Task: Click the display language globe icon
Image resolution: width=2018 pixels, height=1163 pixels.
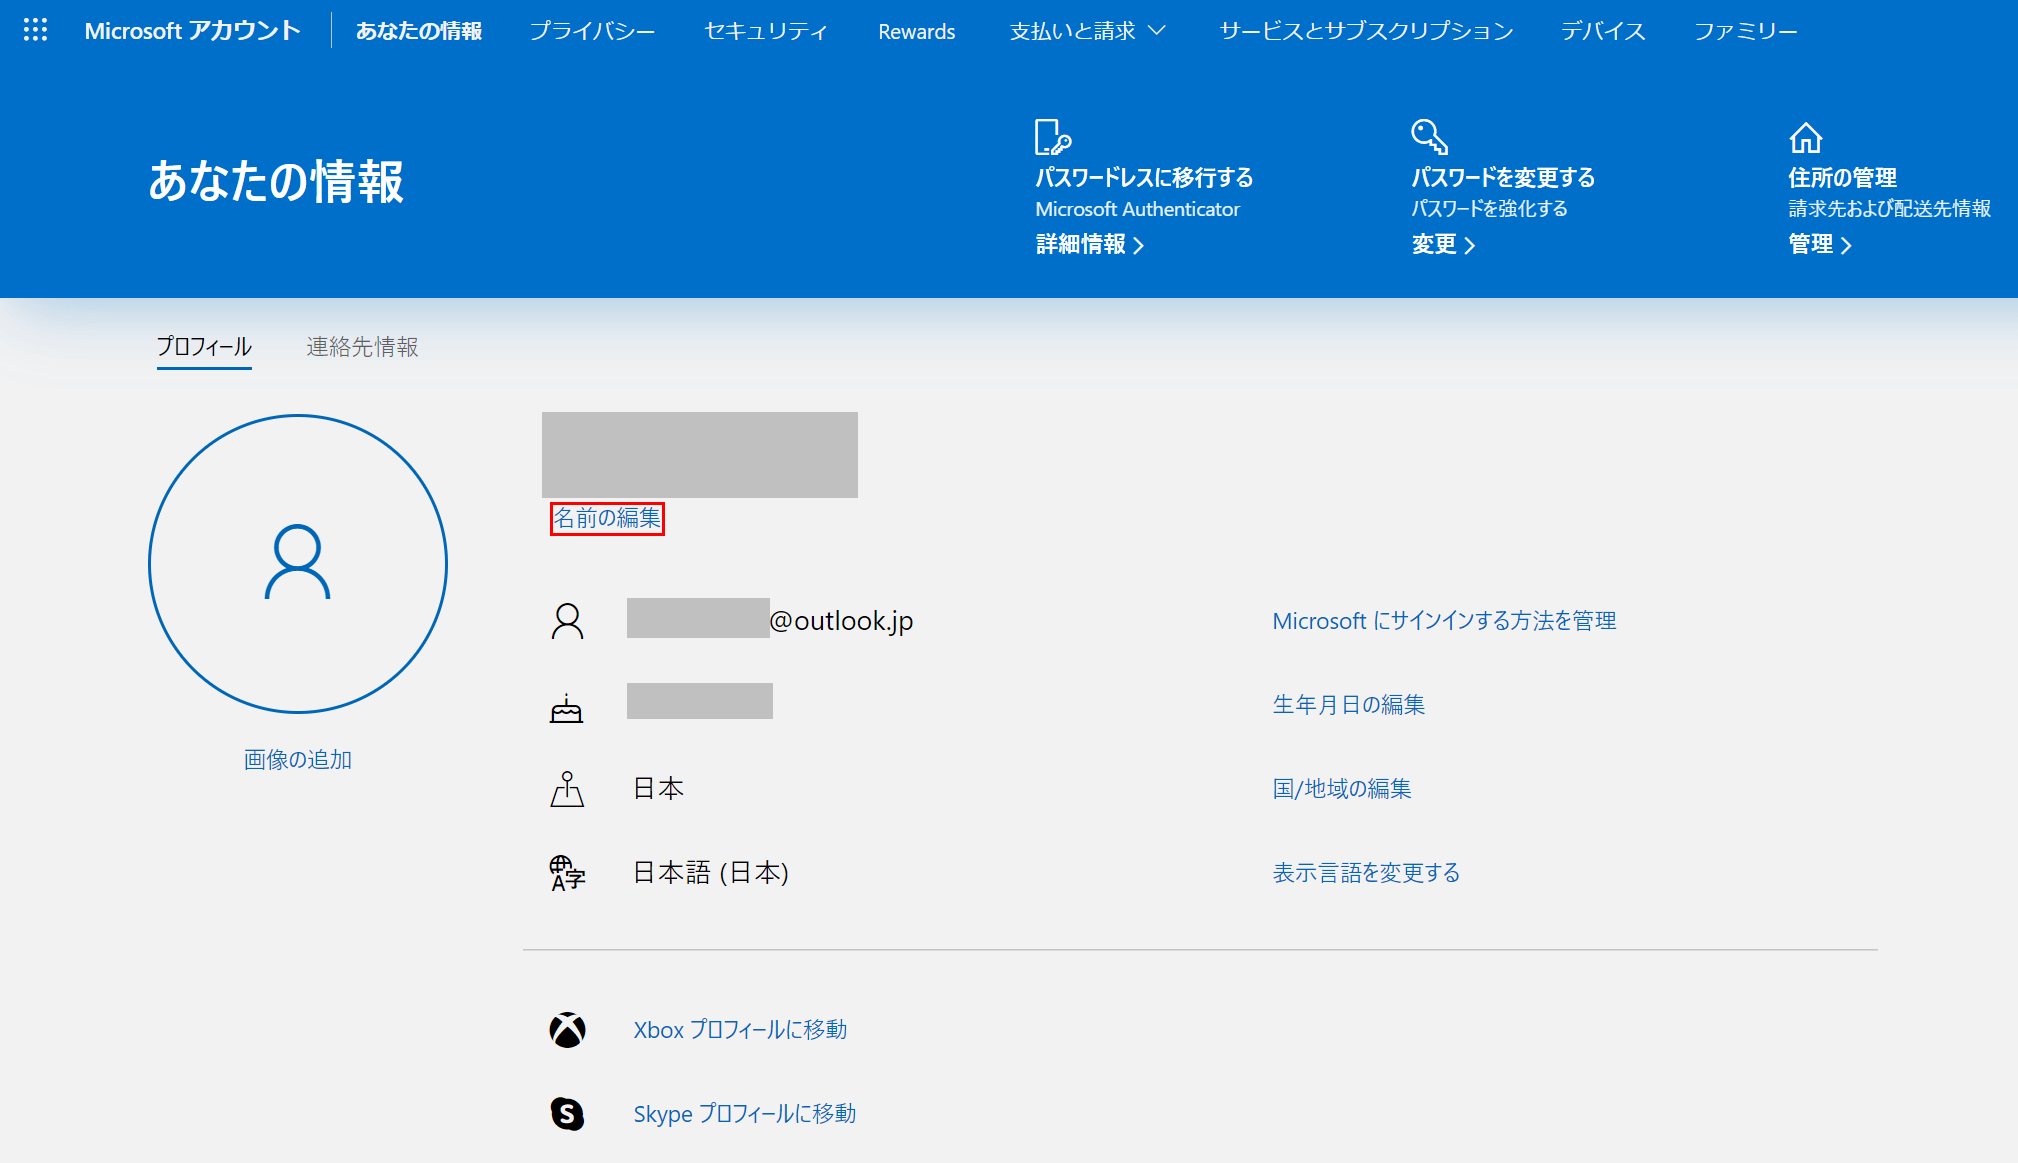Action: pyautogui.click(x=567, y=873)
